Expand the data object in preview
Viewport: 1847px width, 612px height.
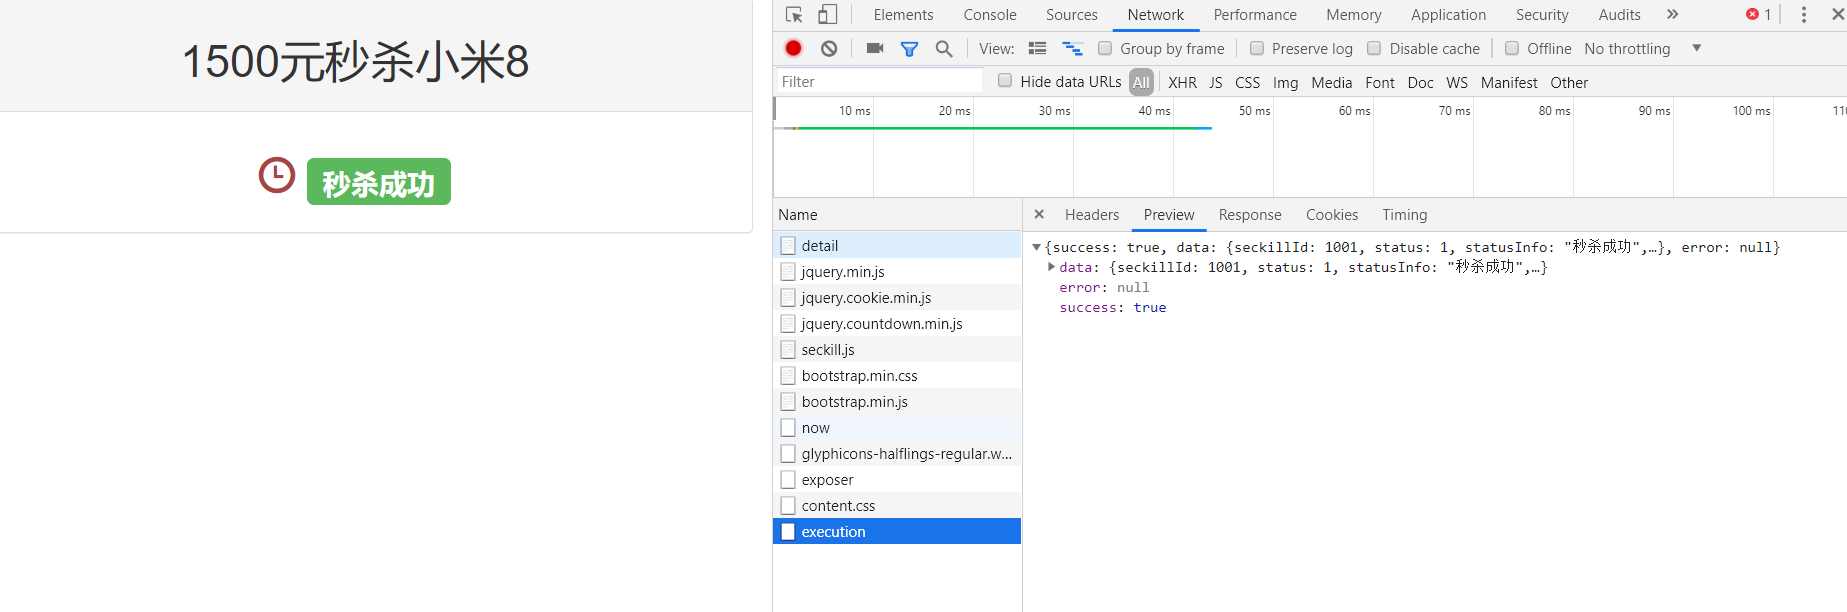pyautogui.click(x=1051, y=267)
